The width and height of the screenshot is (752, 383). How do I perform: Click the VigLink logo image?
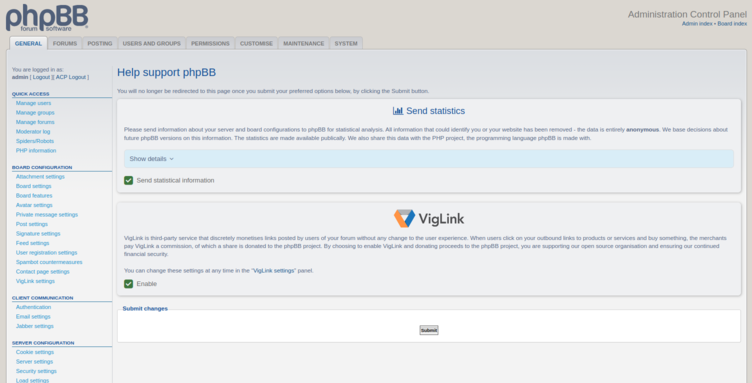pyautogui.click(x=429, y=219)
